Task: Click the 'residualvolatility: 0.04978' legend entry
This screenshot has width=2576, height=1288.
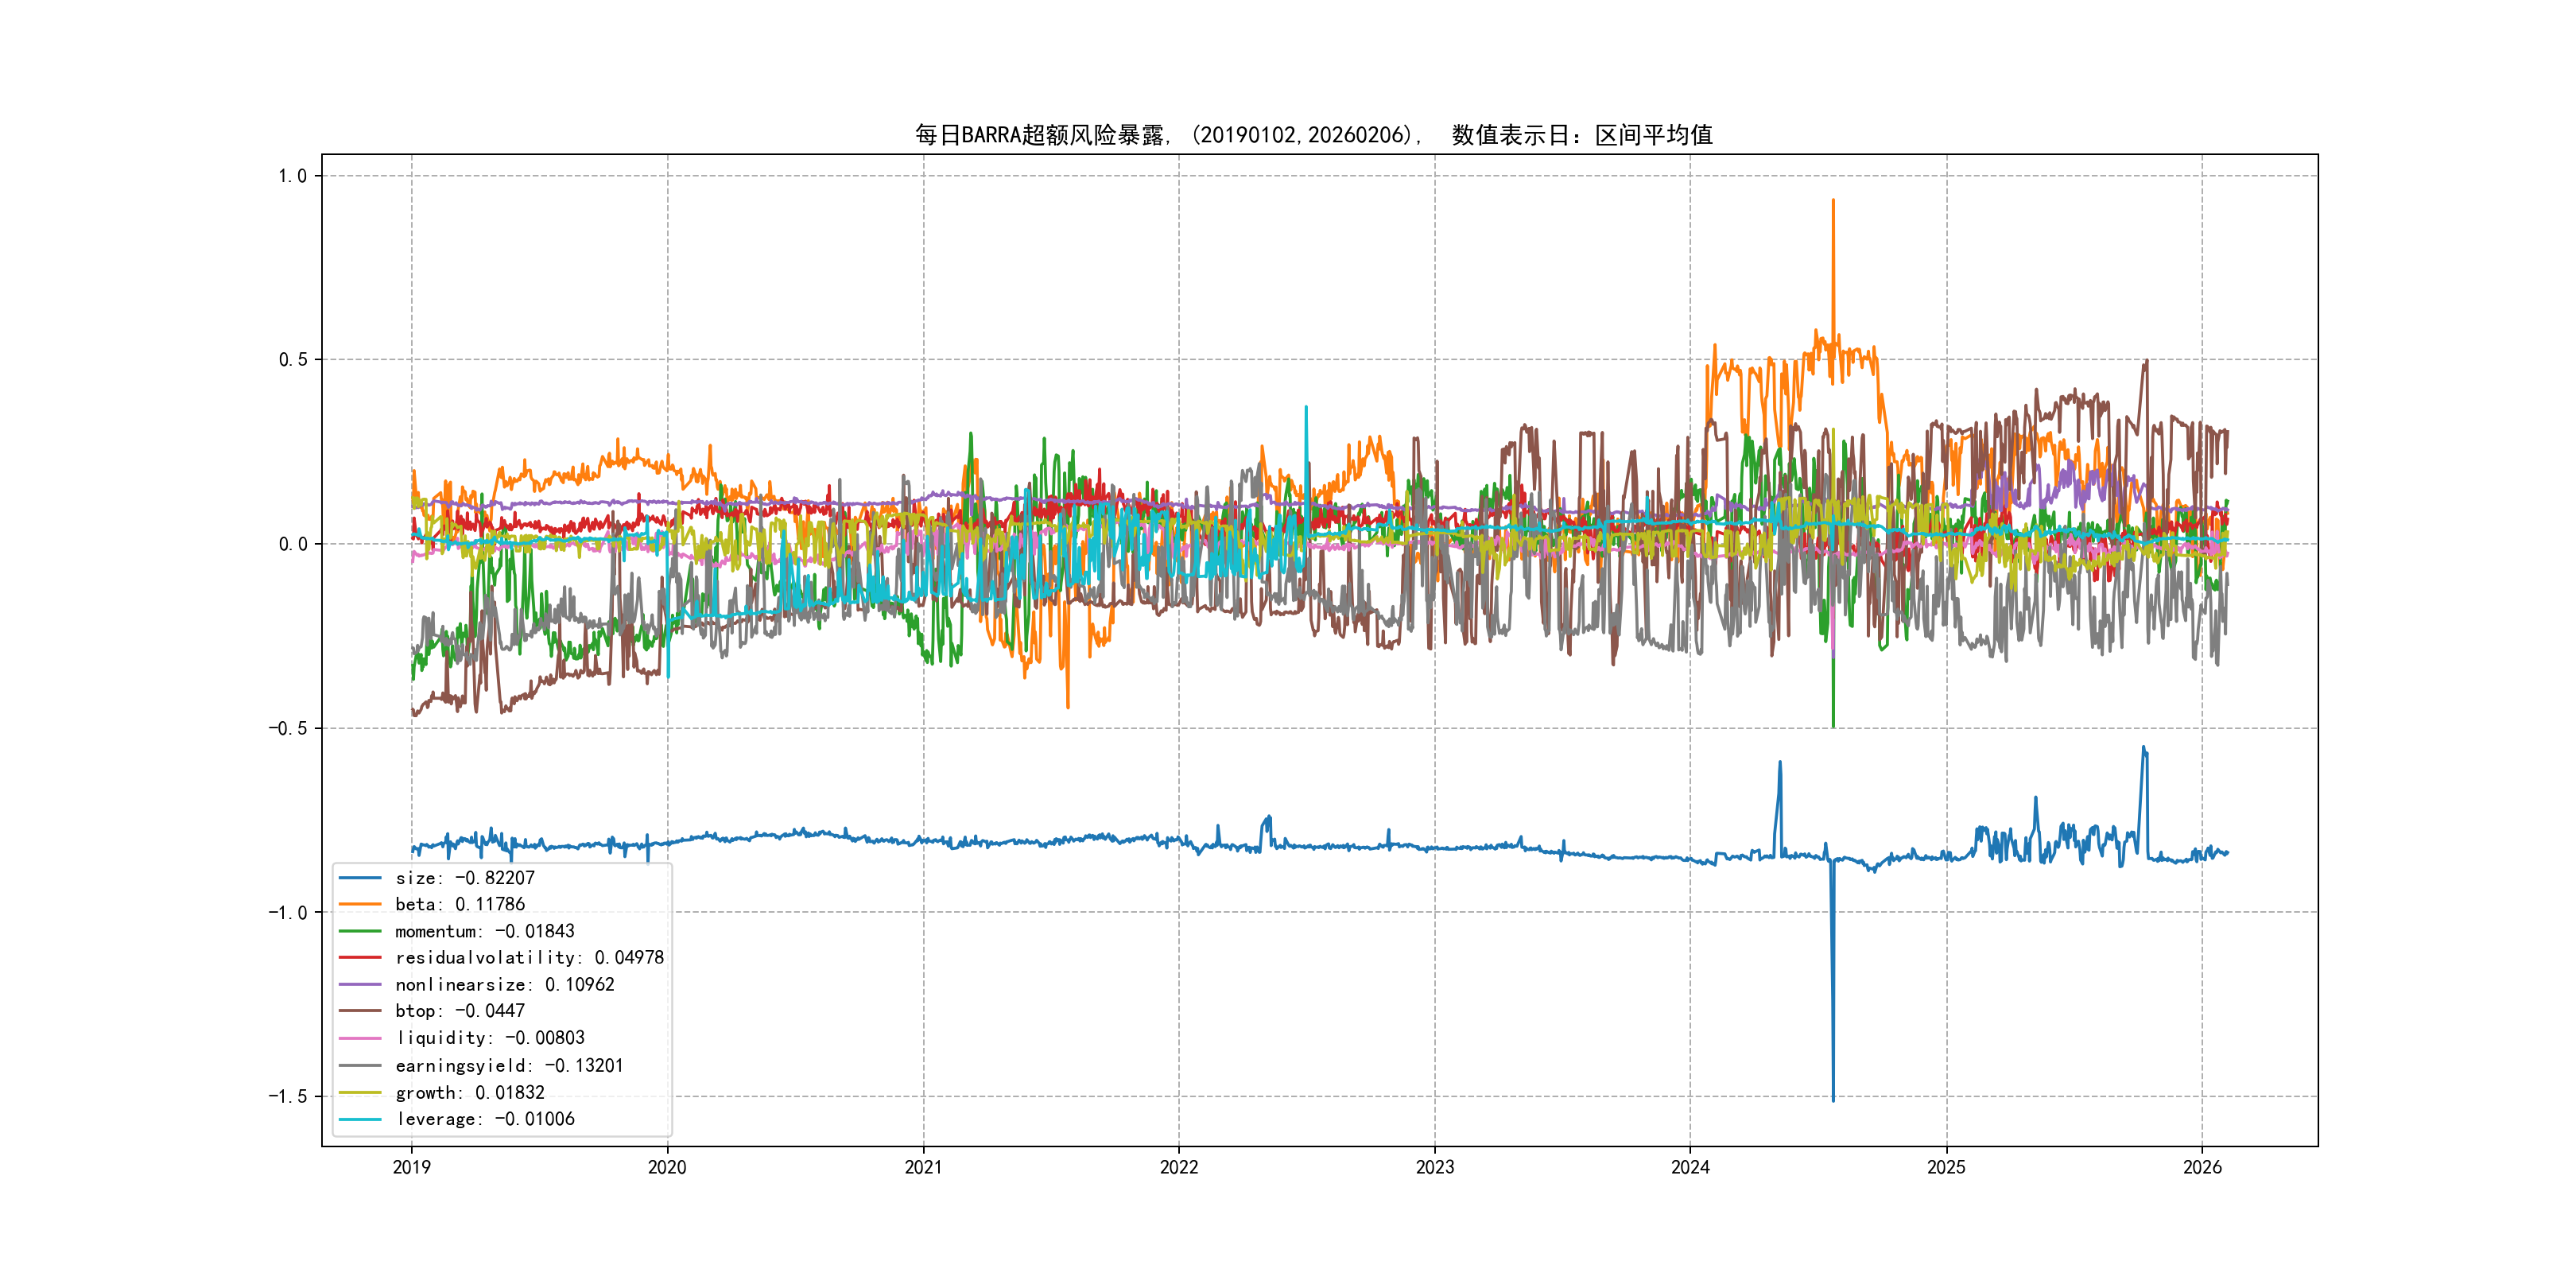Action: pos(529,958)
